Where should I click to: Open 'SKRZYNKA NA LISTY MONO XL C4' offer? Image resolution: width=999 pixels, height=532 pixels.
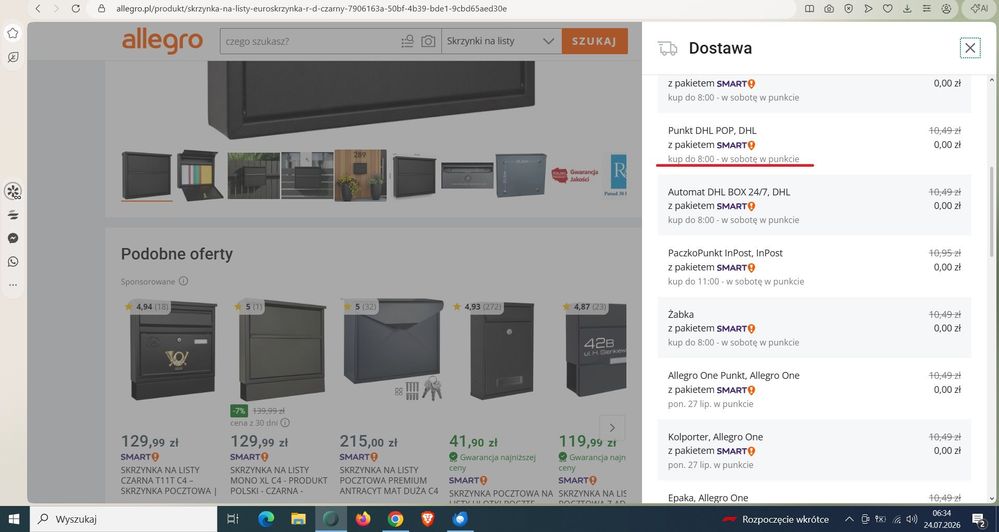coord(278,480)
